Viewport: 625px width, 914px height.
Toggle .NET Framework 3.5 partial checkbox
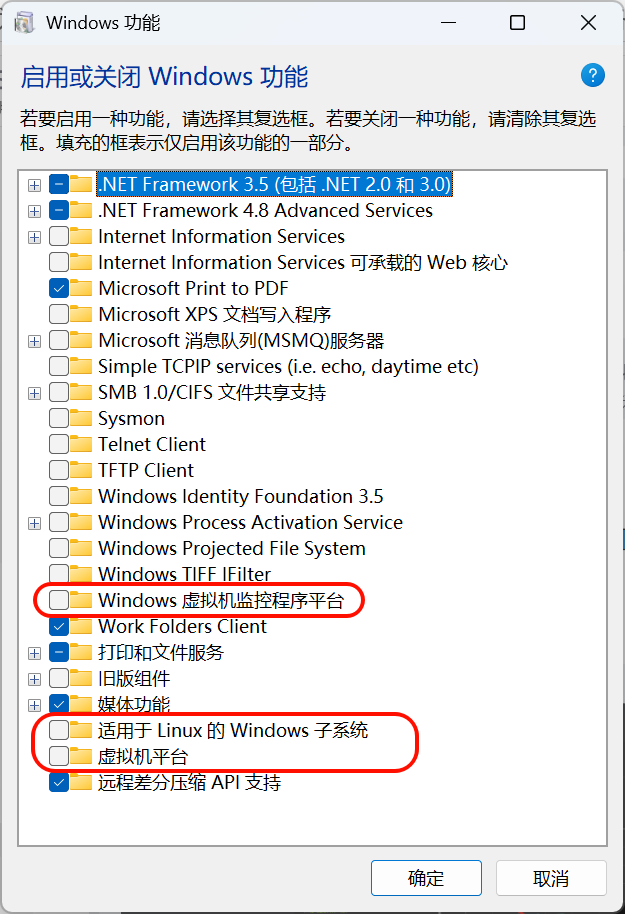[59, 184]
